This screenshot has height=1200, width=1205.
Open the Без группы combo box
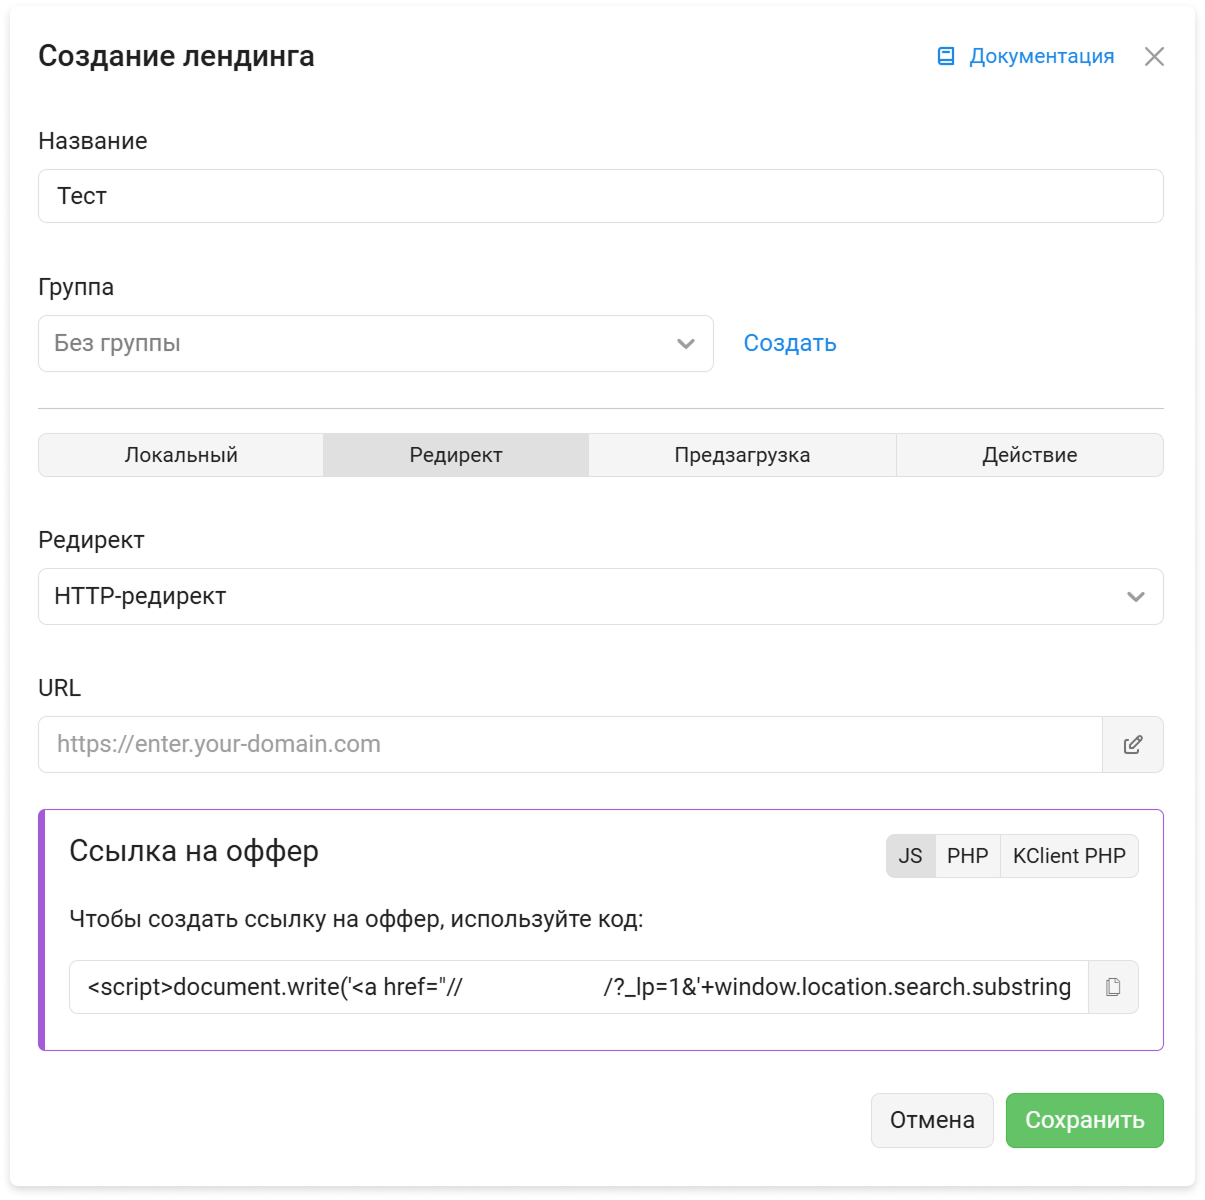tap(375, 343)
